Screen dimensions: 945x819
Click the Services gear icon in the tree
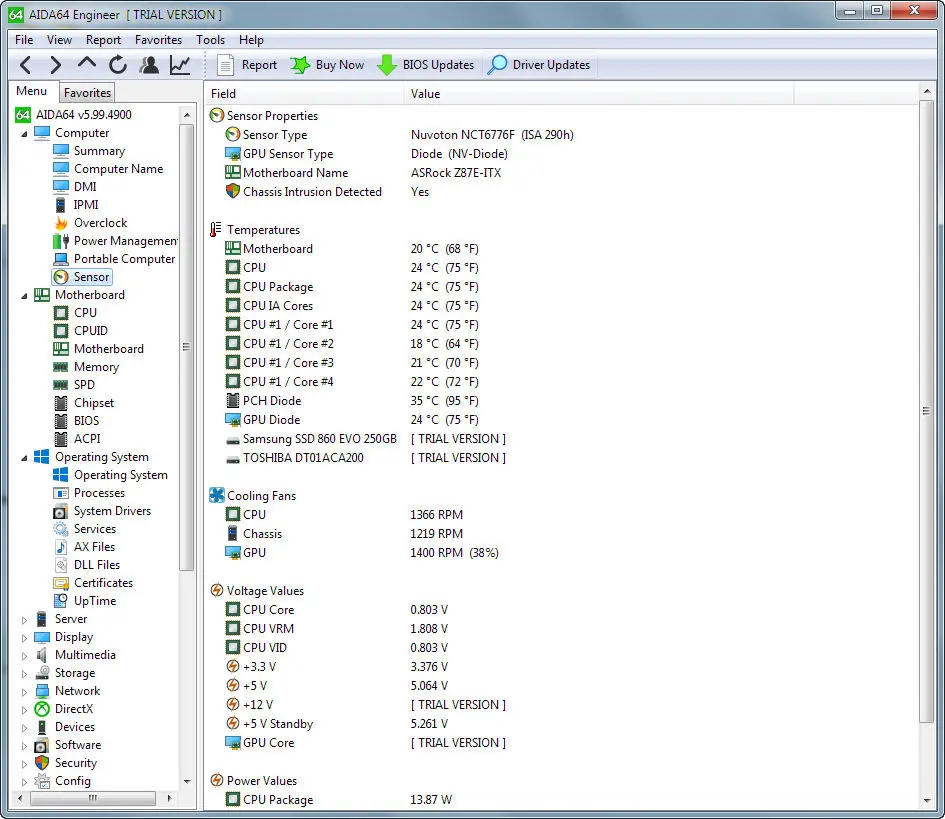(61, 529)
